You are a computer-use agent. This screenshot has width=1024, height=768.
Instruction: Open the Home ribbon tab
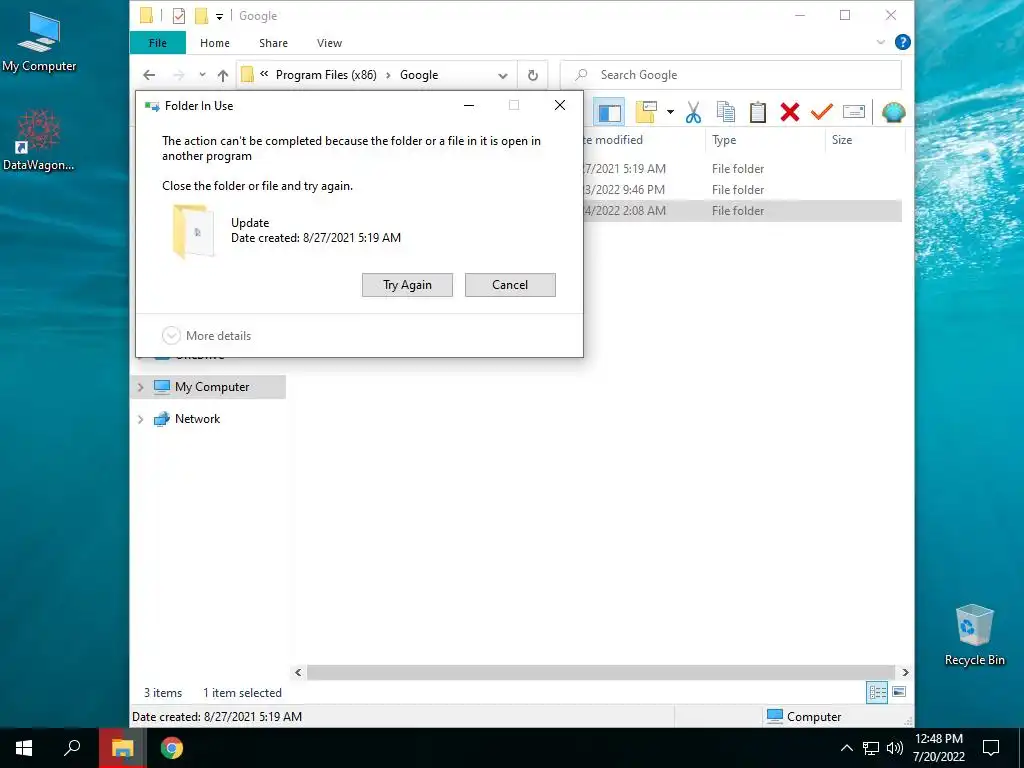point(215,43)
